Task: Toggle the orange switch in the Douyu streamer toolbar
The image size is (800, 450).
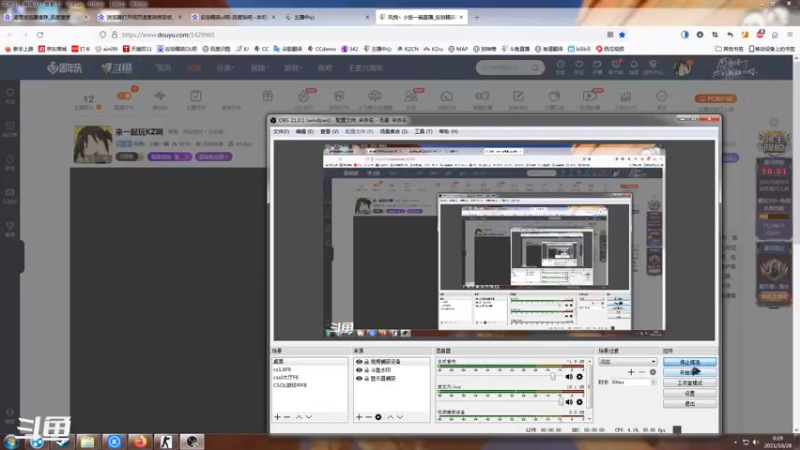Action: 124,95
